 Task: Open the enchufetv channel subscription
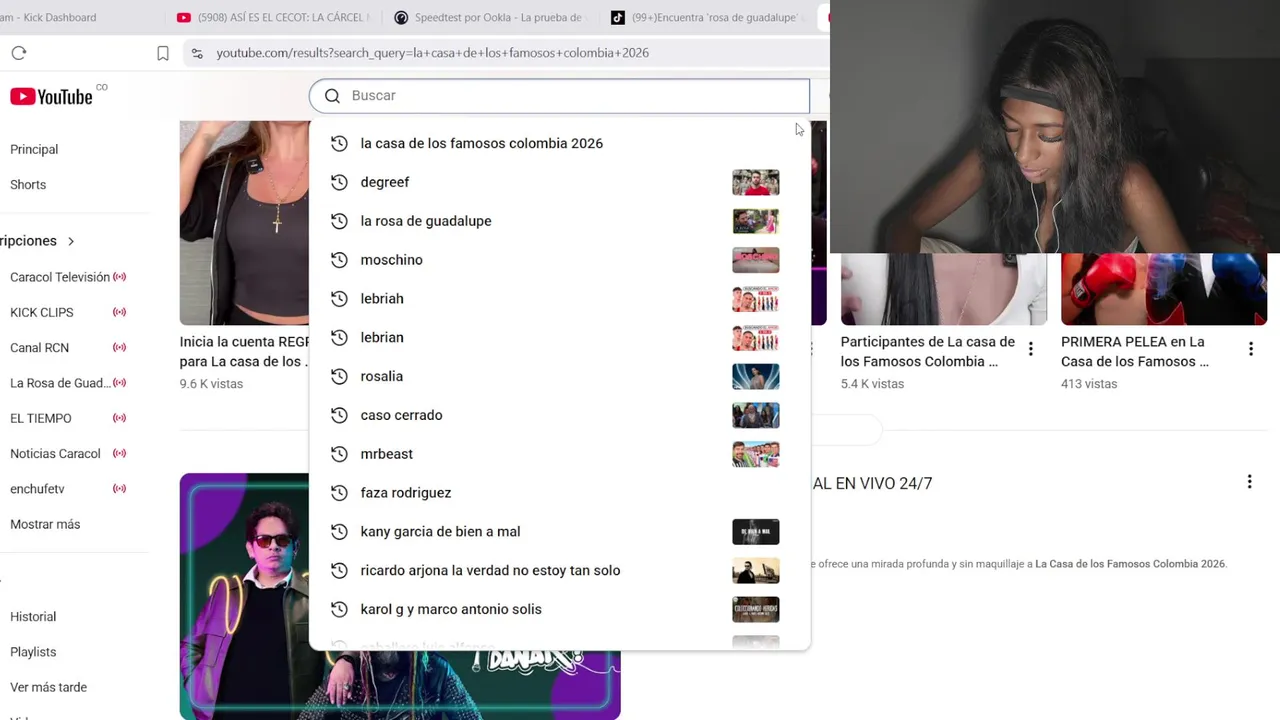click(x=37, y=489)
